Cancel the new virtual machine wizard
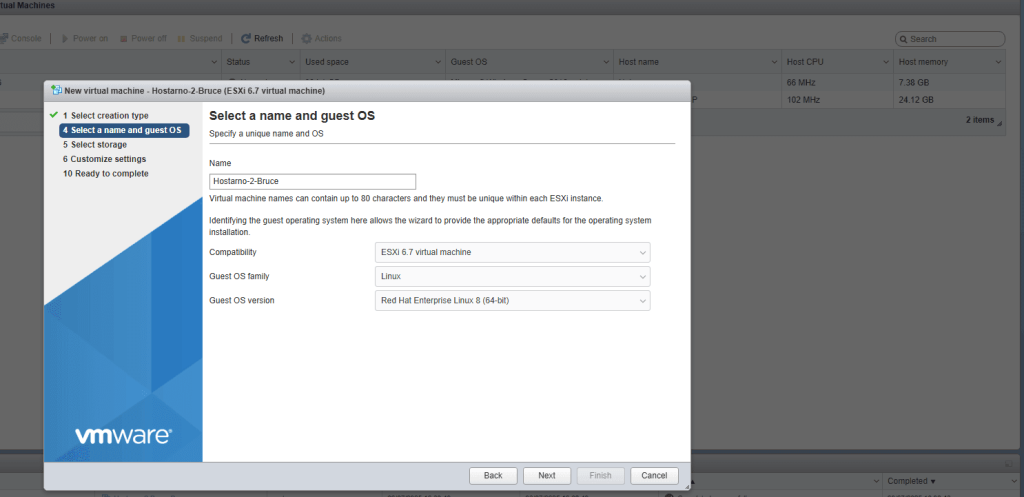This screenshot has height=497, width=1024. (x=654, y=475)
